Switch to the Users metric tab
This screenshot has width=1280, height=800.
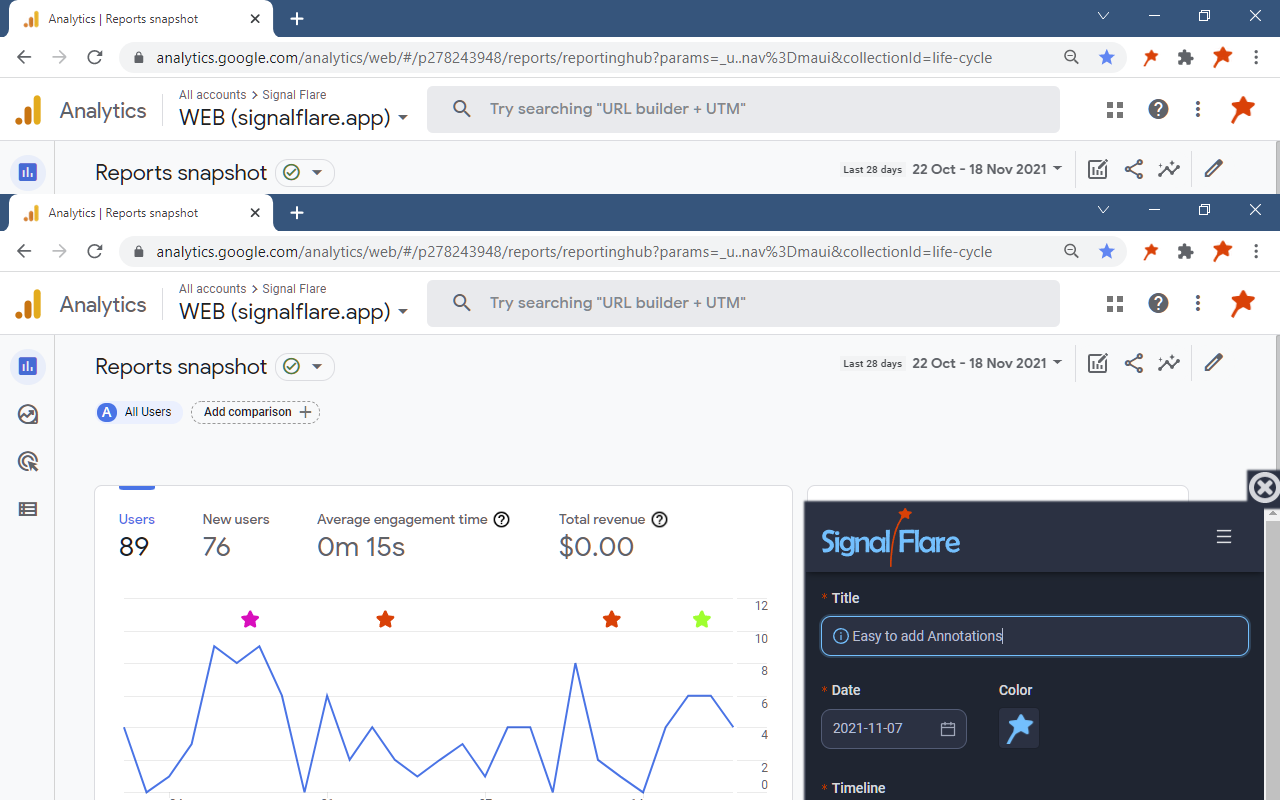click(136, 535)
